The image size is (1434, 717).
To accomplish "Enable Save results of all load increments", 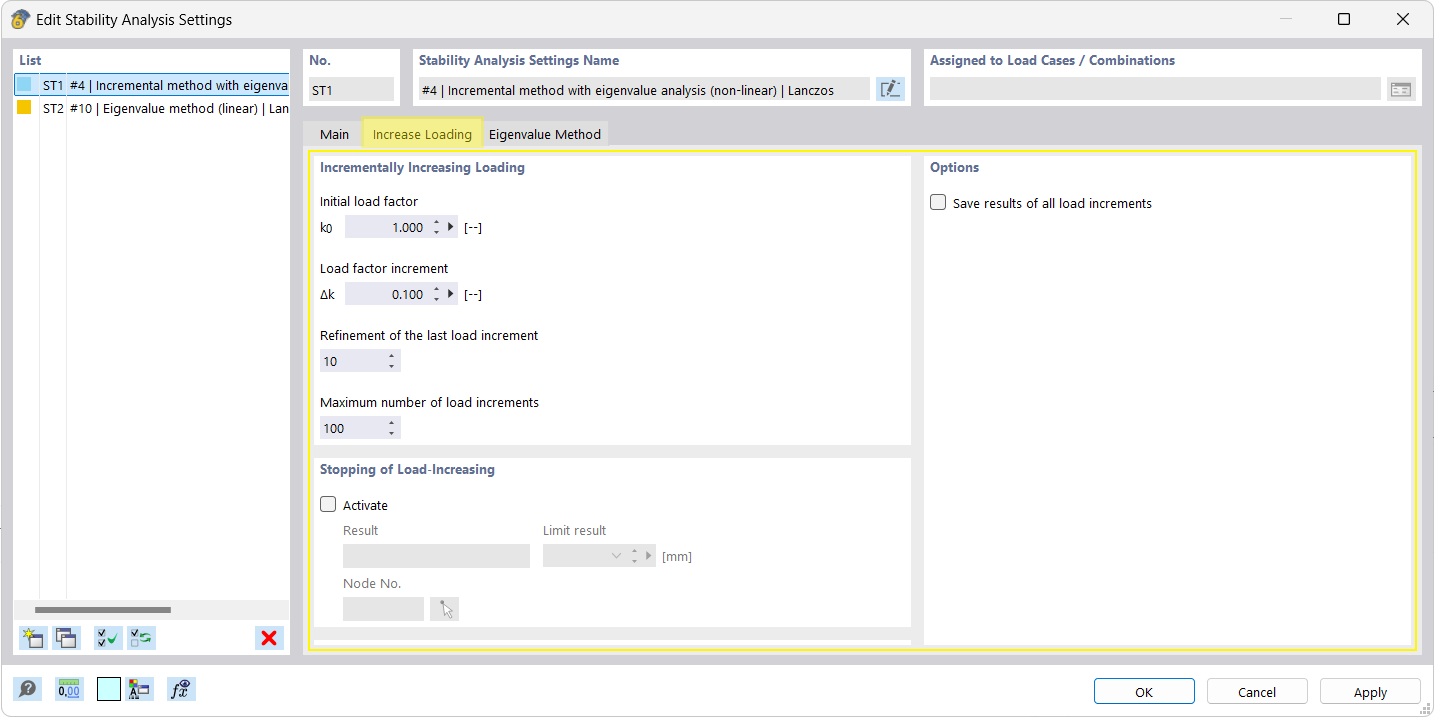I will coord(938,203).
